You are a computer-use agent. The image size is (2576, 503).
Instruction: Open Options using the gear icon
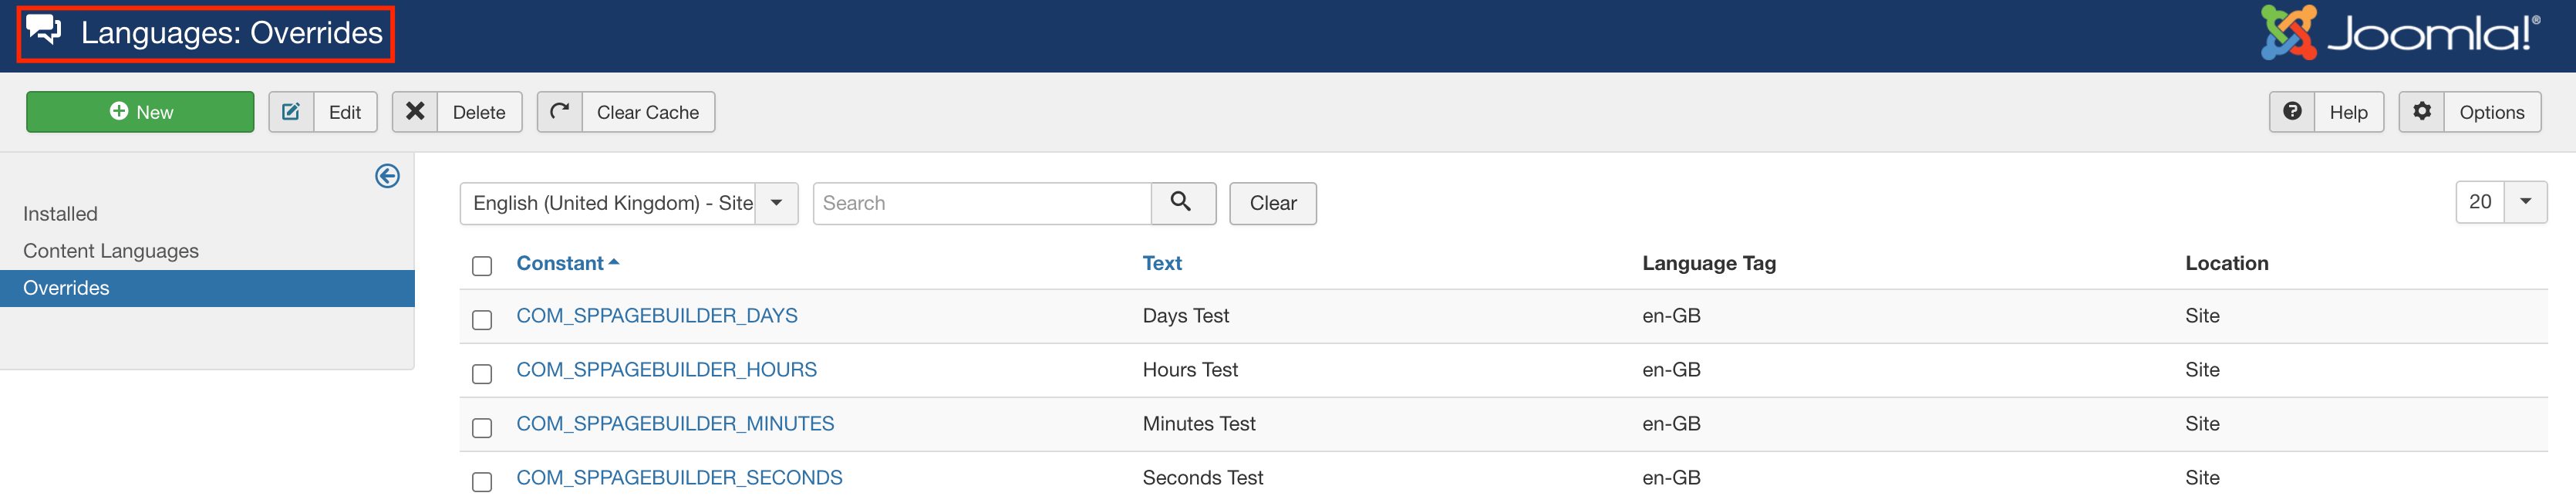(2422, 111)
